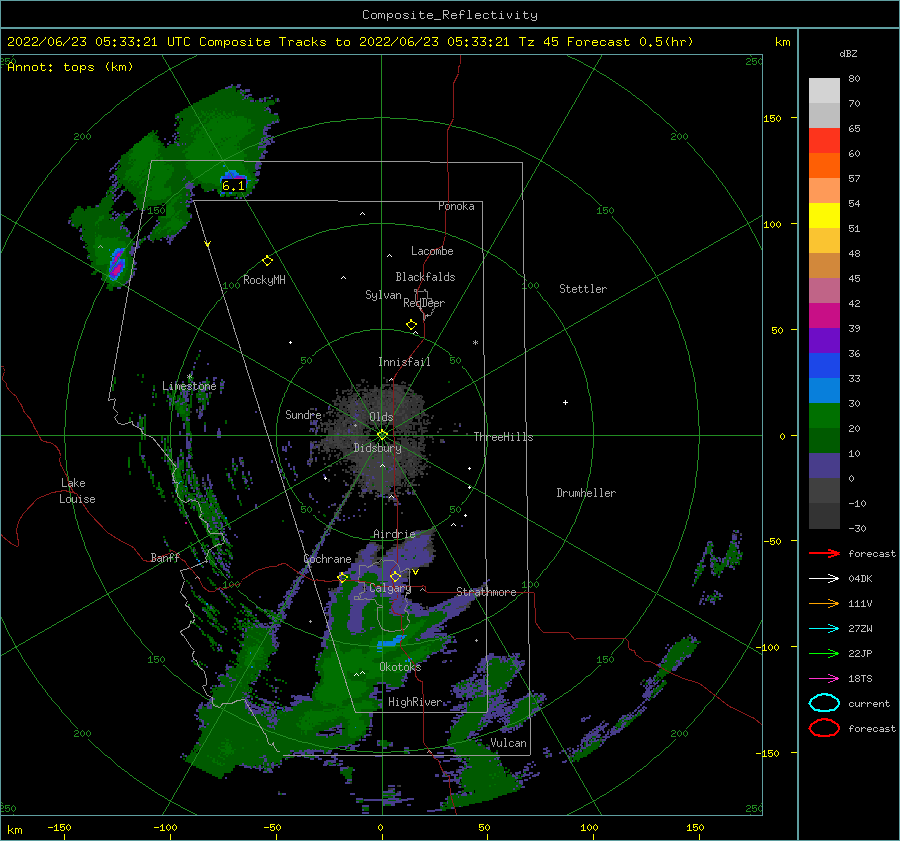Screen dimensions: 900x841
Task: Click the Composite_Reflectivity title text
Action: [x=450, y=15]
